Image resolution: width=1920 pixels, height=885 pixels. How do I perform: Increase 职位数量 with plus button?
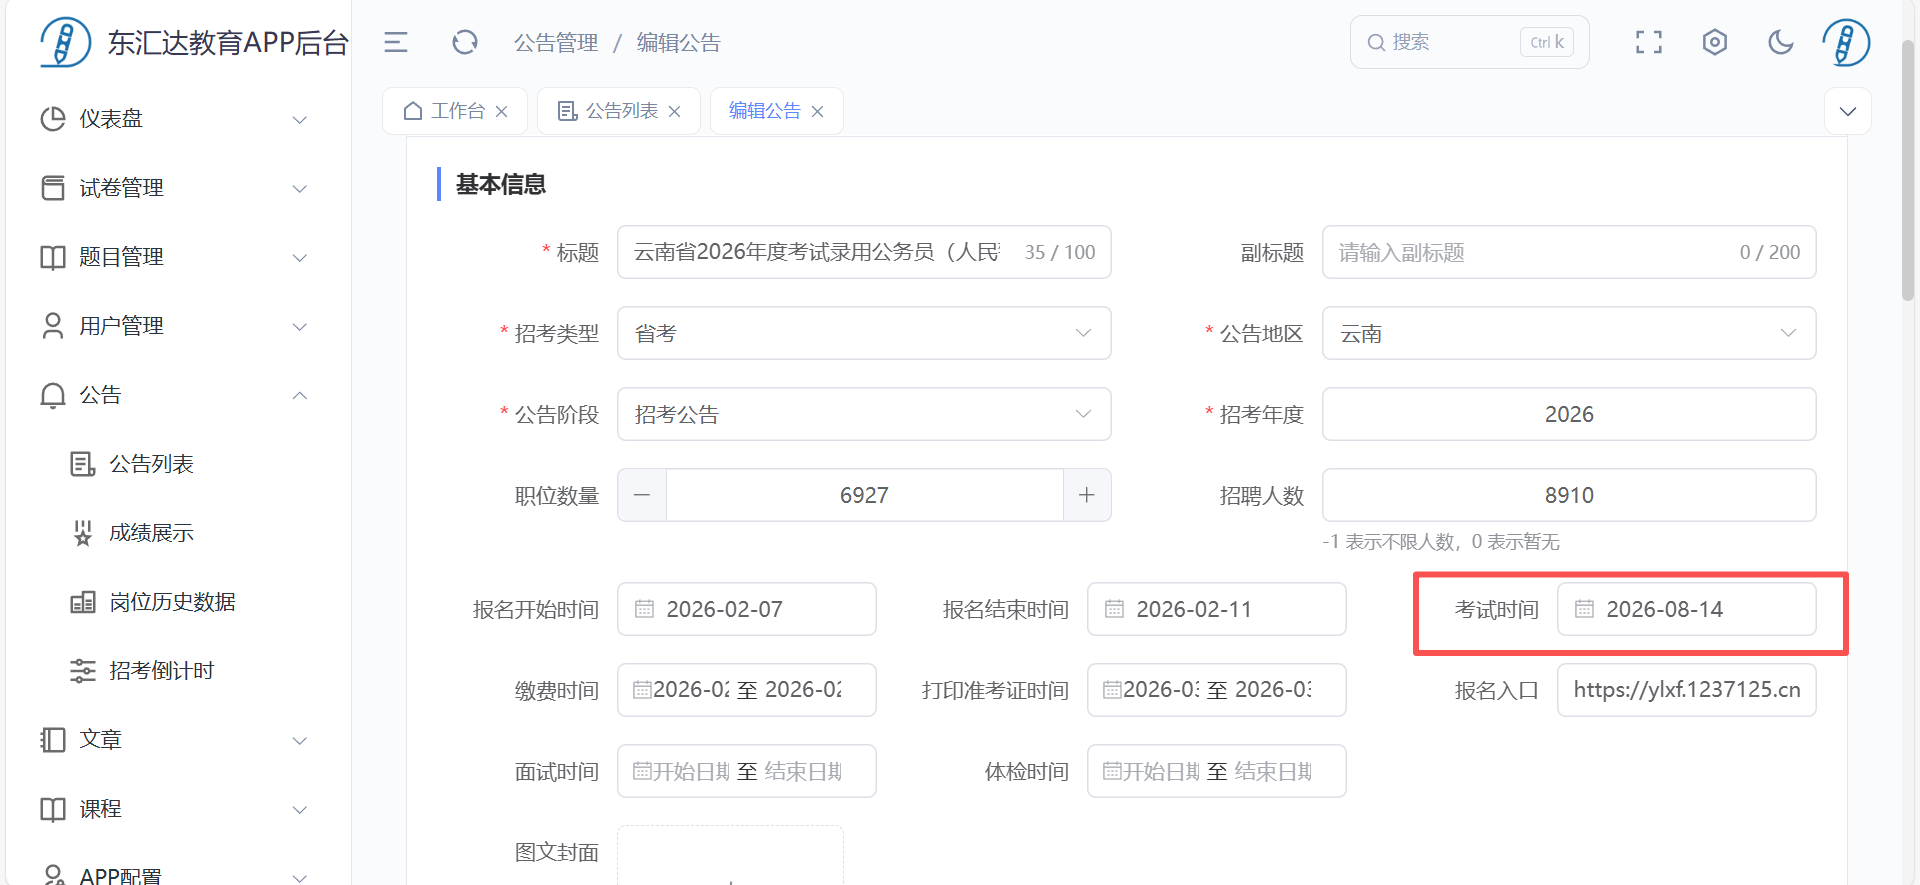click(1087, 495)
